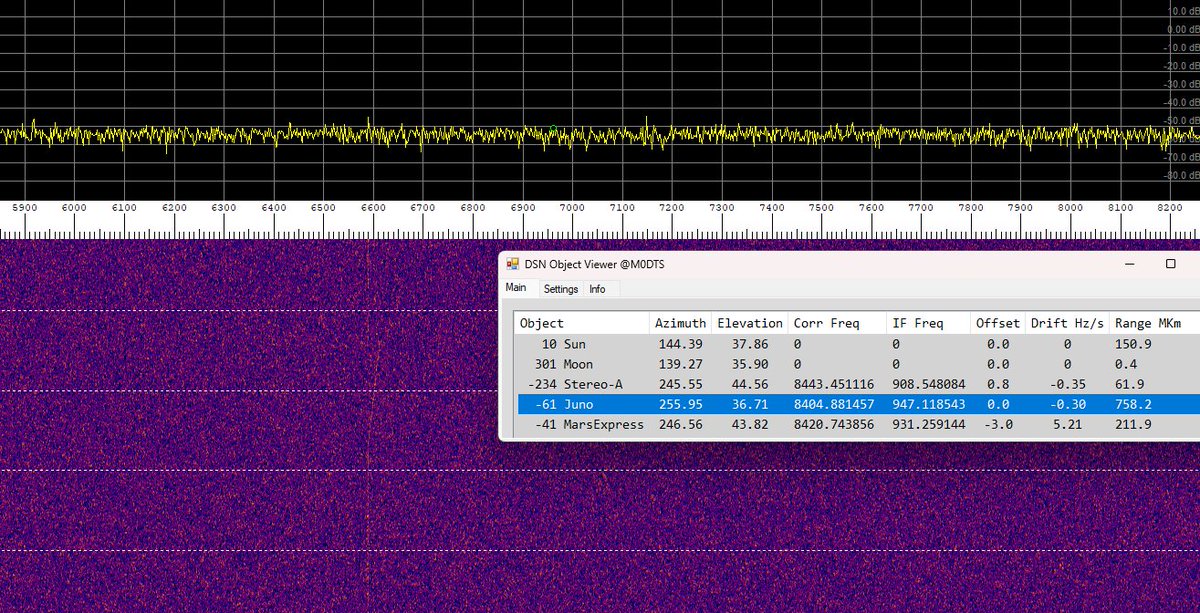Click Stereo-A IF Freq 908.548084
1200x613 pixels.
point(928,384)
